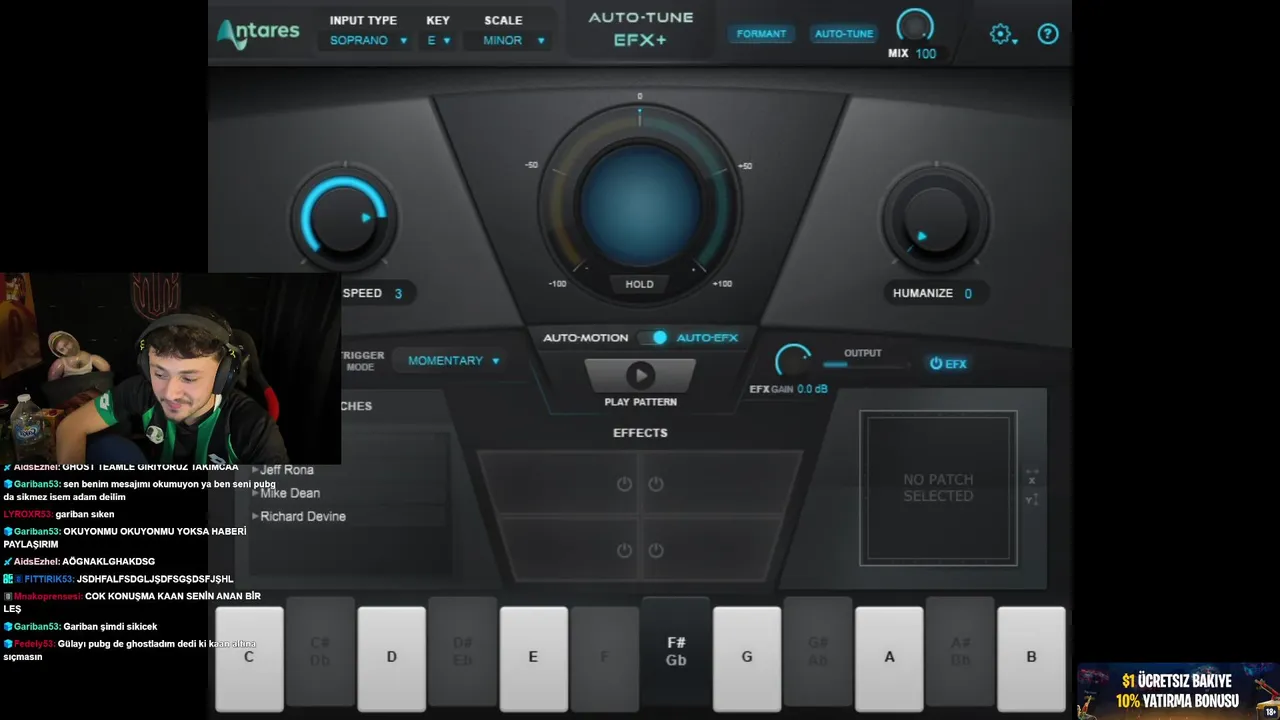This screenshot has height=720, width=1280.
Task: Click the Retune Speed knob
Action: (343, 219)
